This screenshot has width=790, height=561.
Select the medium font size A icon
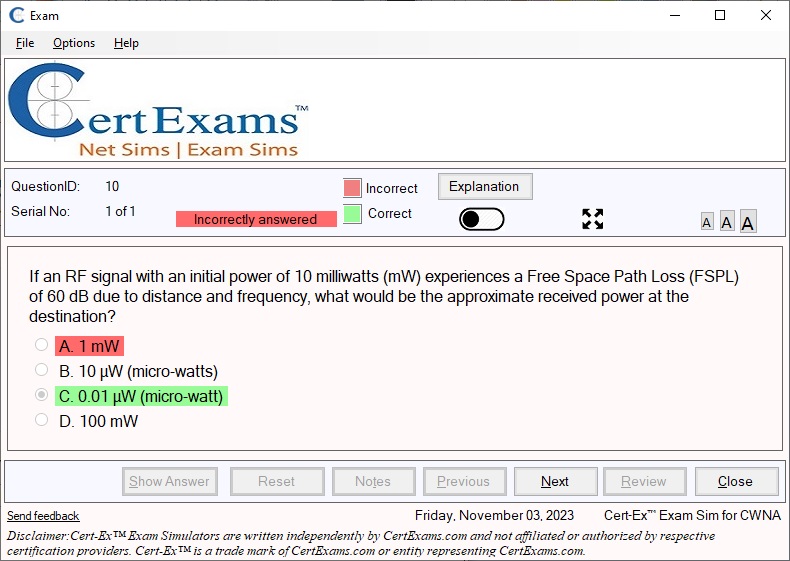[727, 221]
